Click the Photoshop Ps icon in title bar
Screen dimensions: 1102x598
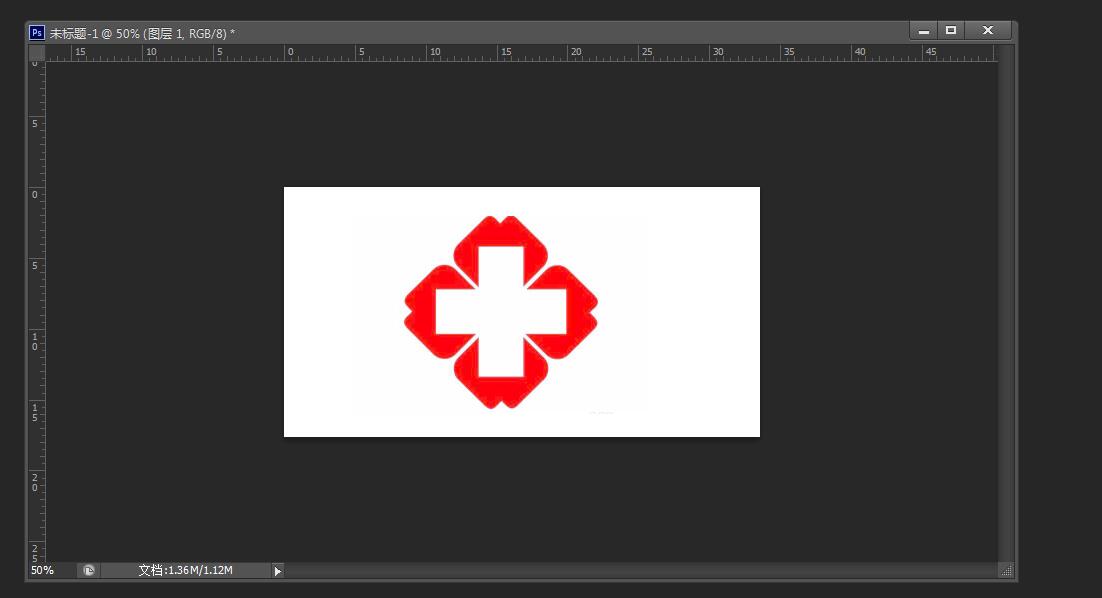coord(37,33)
